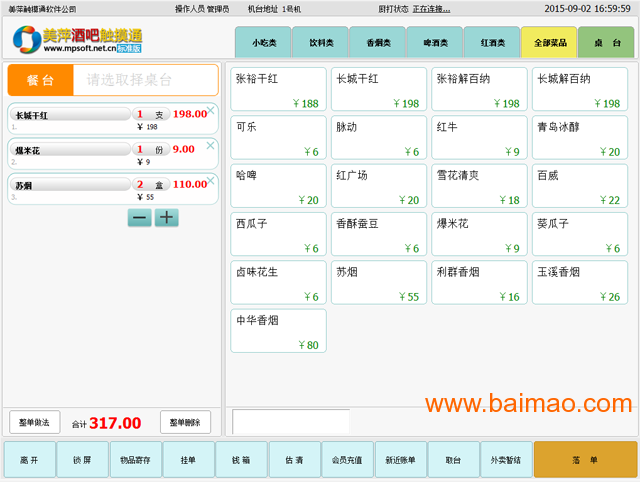Increase quantity with the plus button

click(166, 218)
